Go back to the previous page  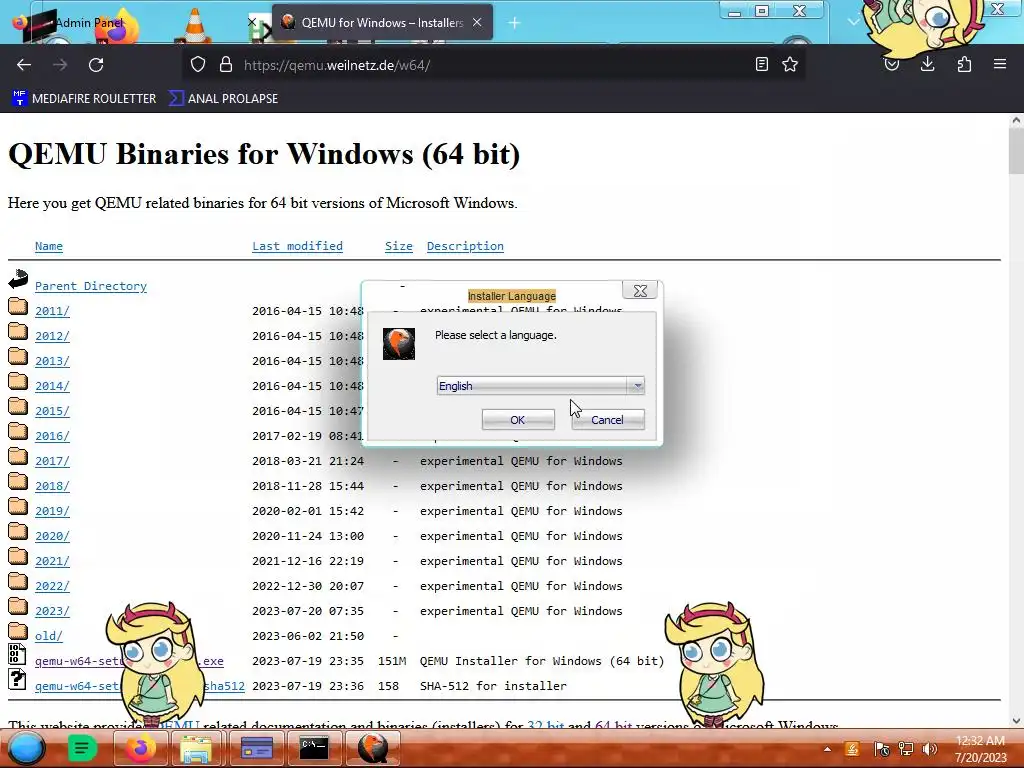coord(24,65)
